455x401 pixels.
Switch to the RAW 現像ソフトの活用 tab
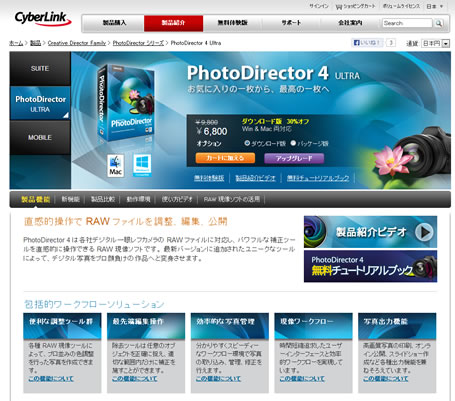pos(232,199)
